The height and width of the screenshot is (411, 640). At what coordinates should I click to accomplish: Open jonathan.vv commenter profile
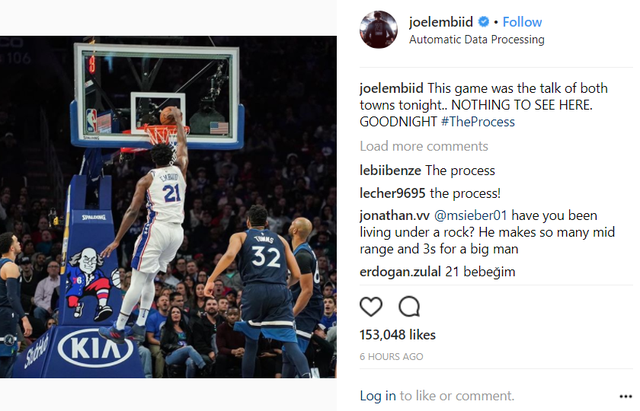coord(394,215)
